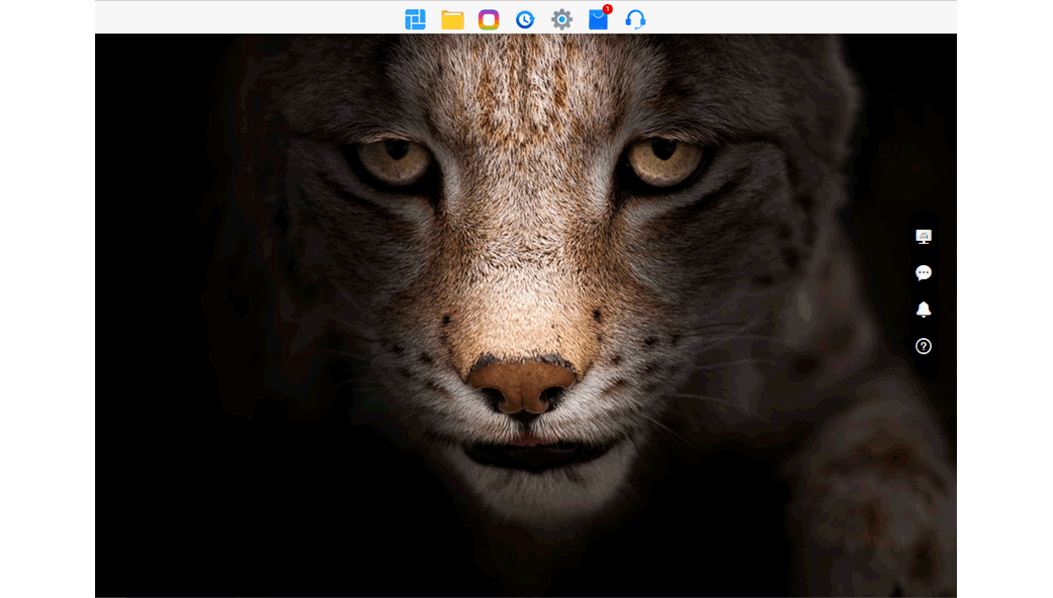Open the monitor chart icon on the right side

click(923, 236)
